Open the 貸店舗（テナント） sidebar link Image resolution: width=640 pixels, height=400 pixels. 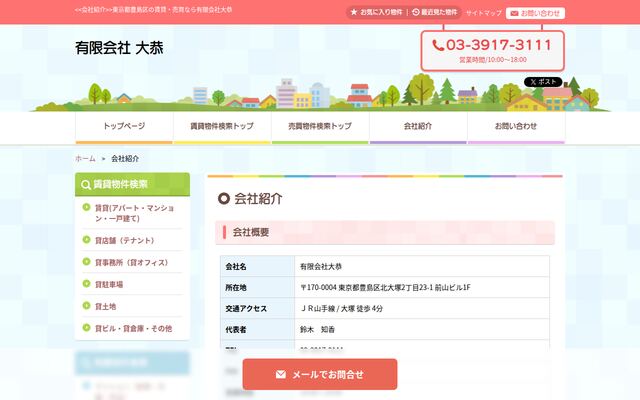point(124,240)
